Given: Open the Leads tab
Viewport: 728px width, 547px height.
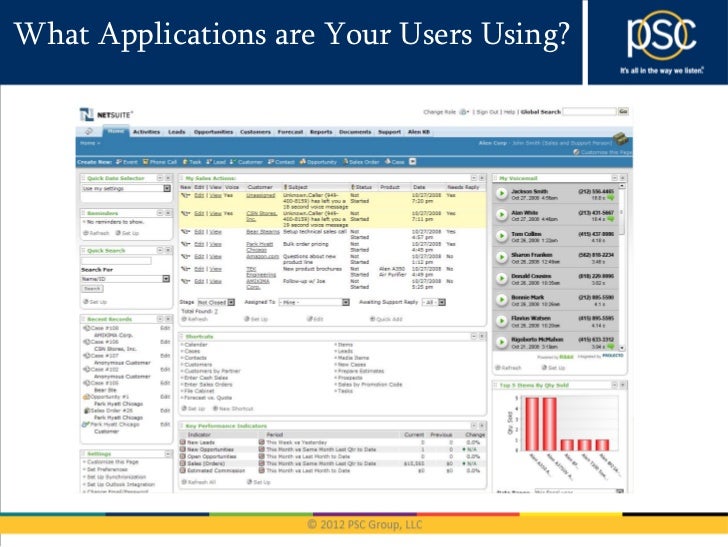Looking at the screenshot, I should click(x=176, y=132).
